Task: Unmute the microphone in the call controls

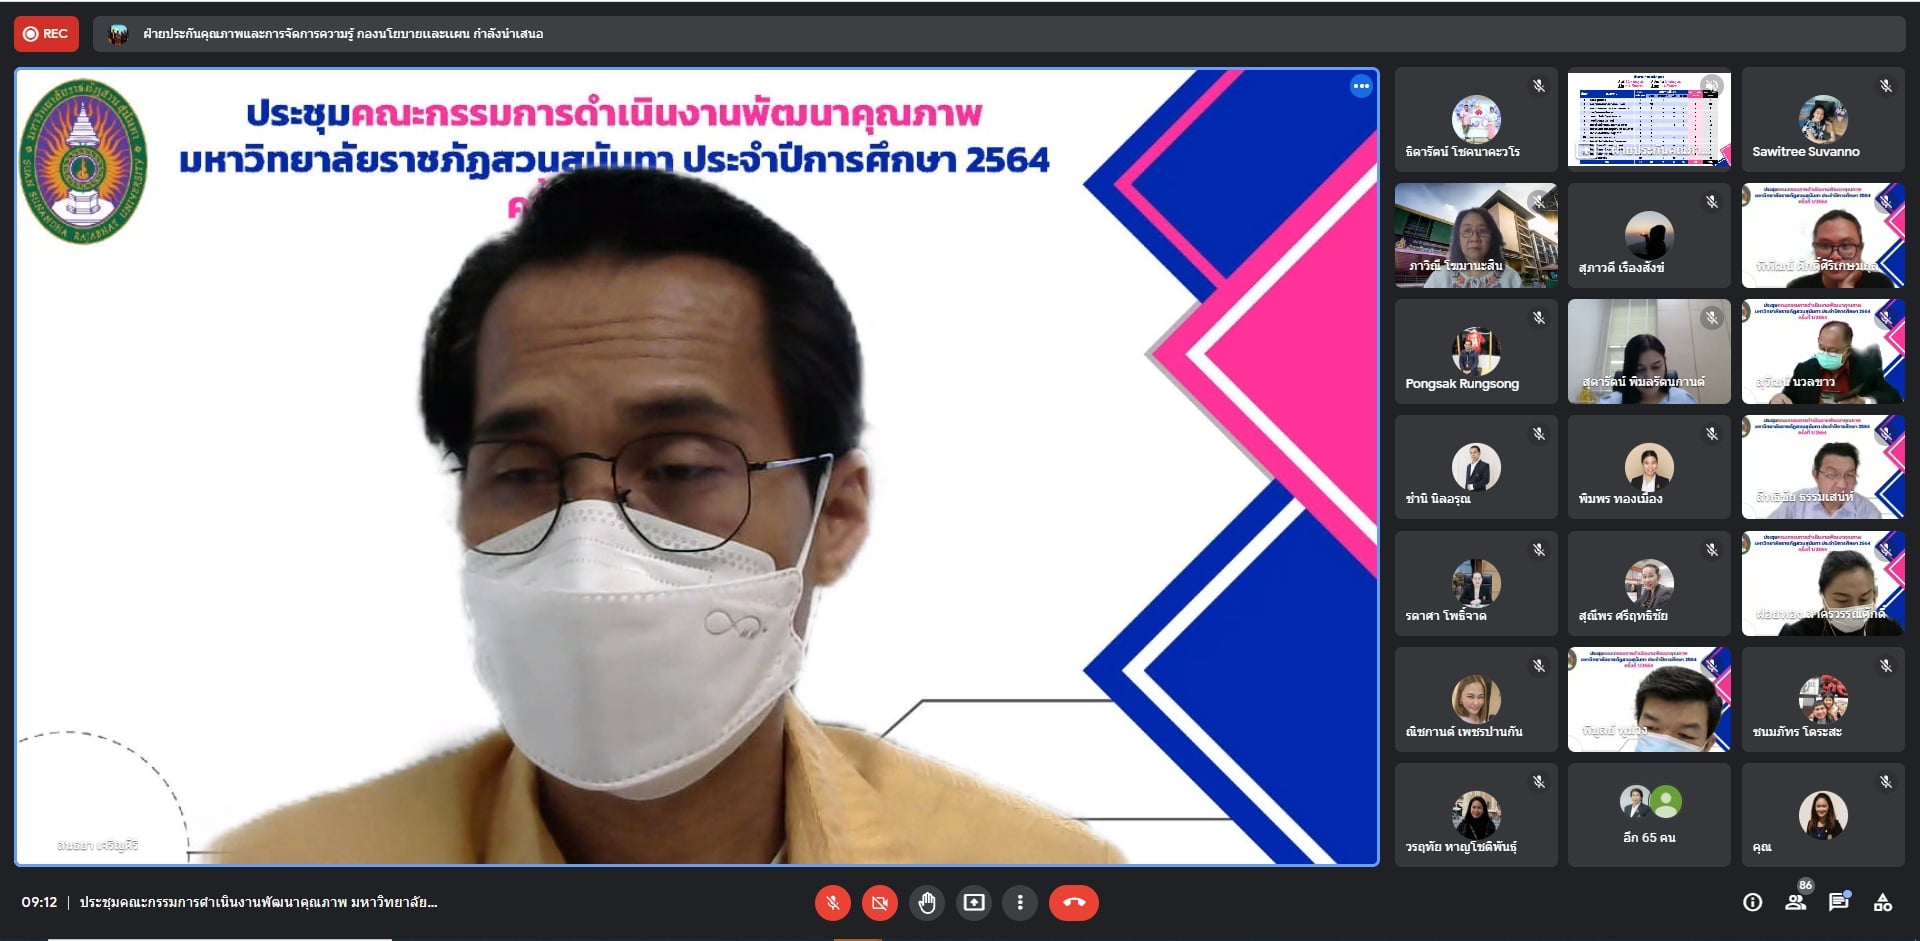Action: coord(832,903)
